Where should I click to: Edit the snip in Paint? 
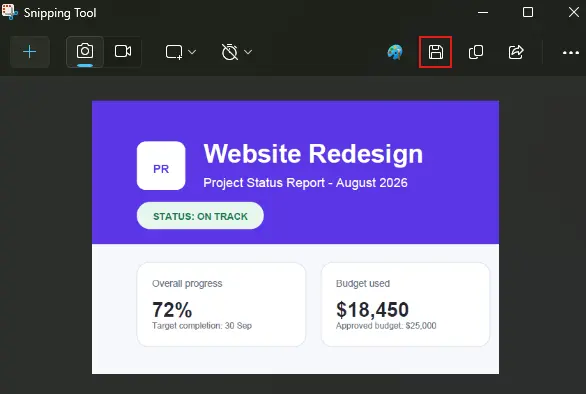[395, 52]
